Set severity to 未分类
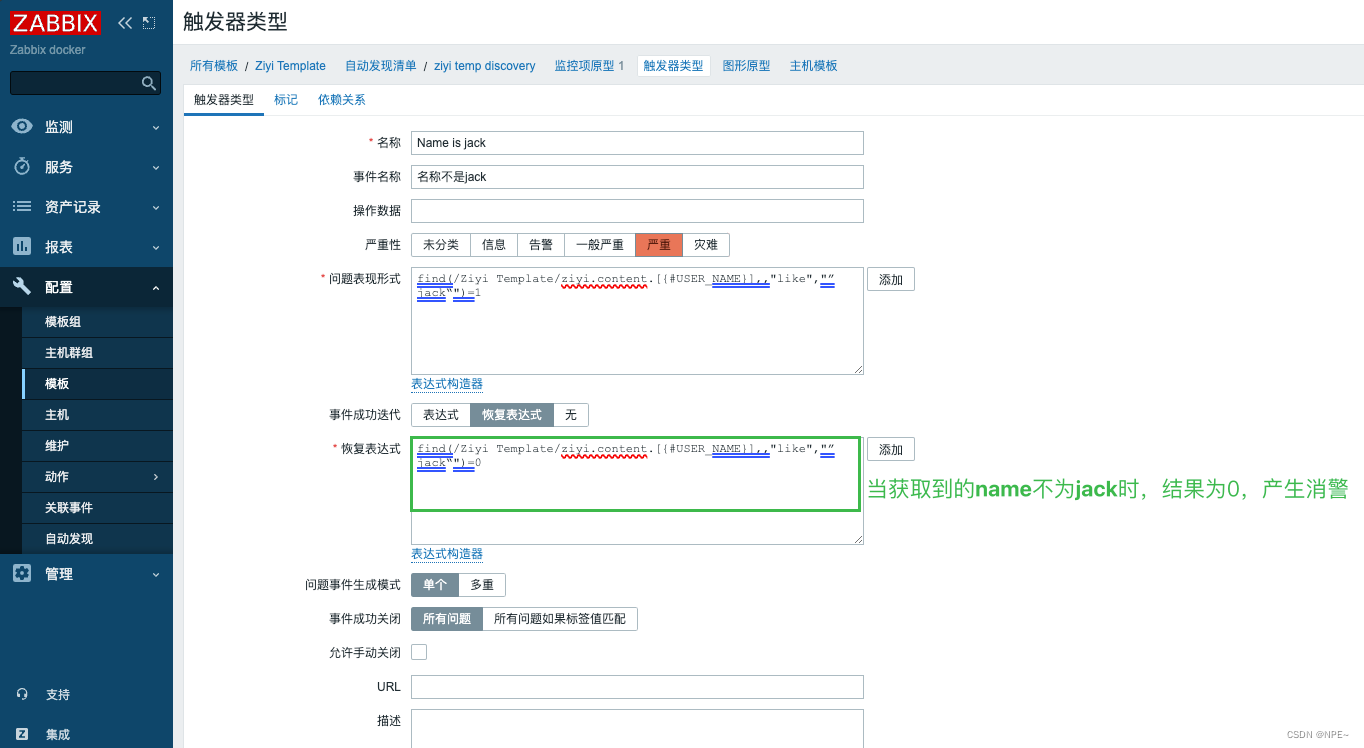1364x748 pixels. [441, 245]
